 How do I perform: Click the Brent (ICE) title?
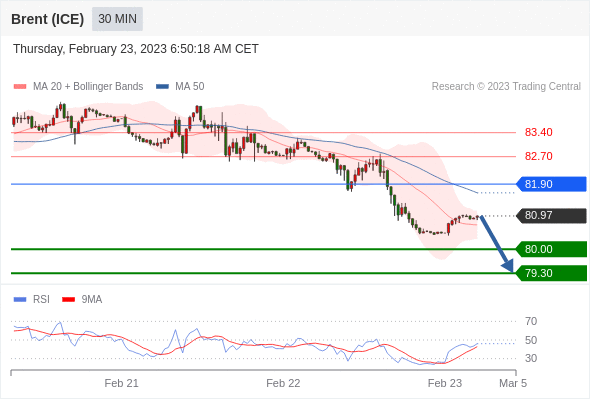point(47,19)
